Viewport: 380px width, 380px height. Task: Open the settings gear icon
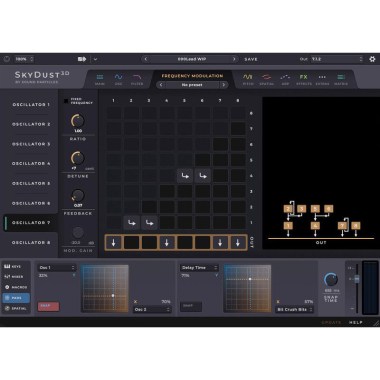(372, 59)
